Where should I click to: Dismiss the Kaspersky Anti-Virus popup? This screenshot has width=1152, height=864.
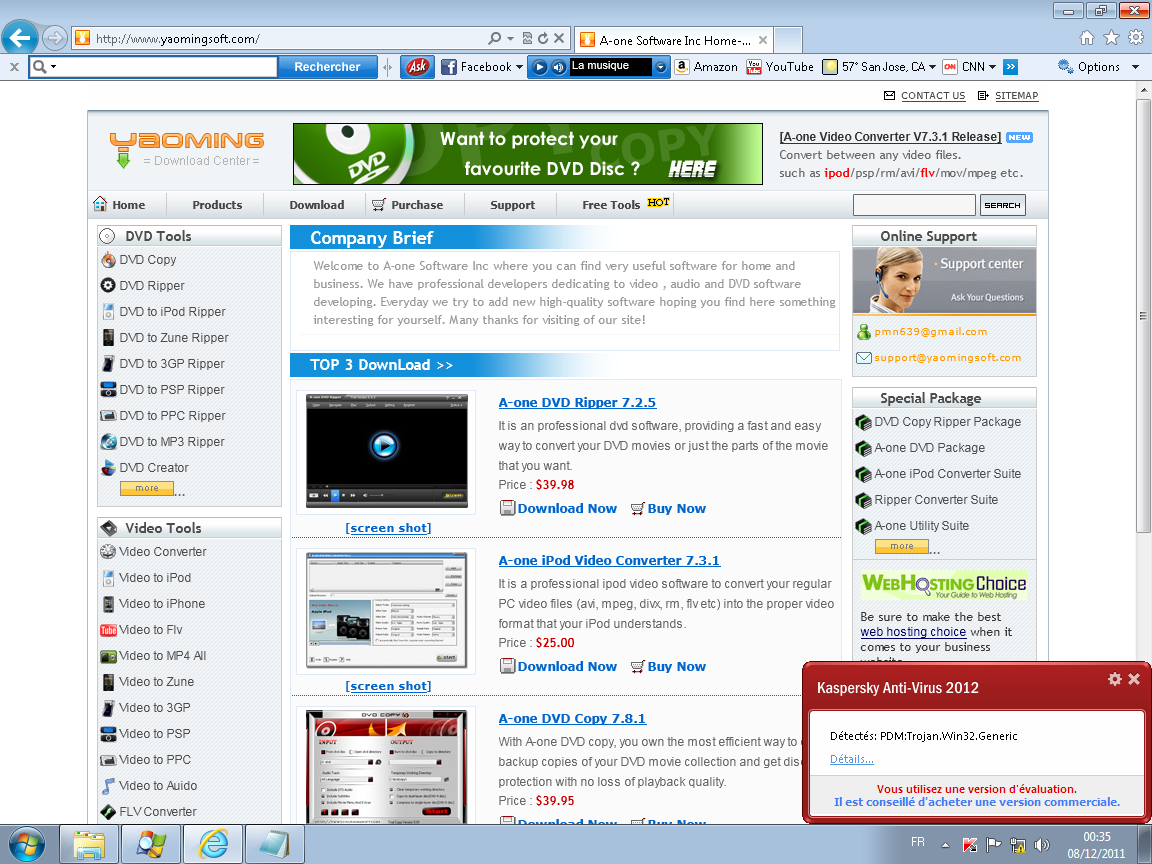pos(1134,679)
